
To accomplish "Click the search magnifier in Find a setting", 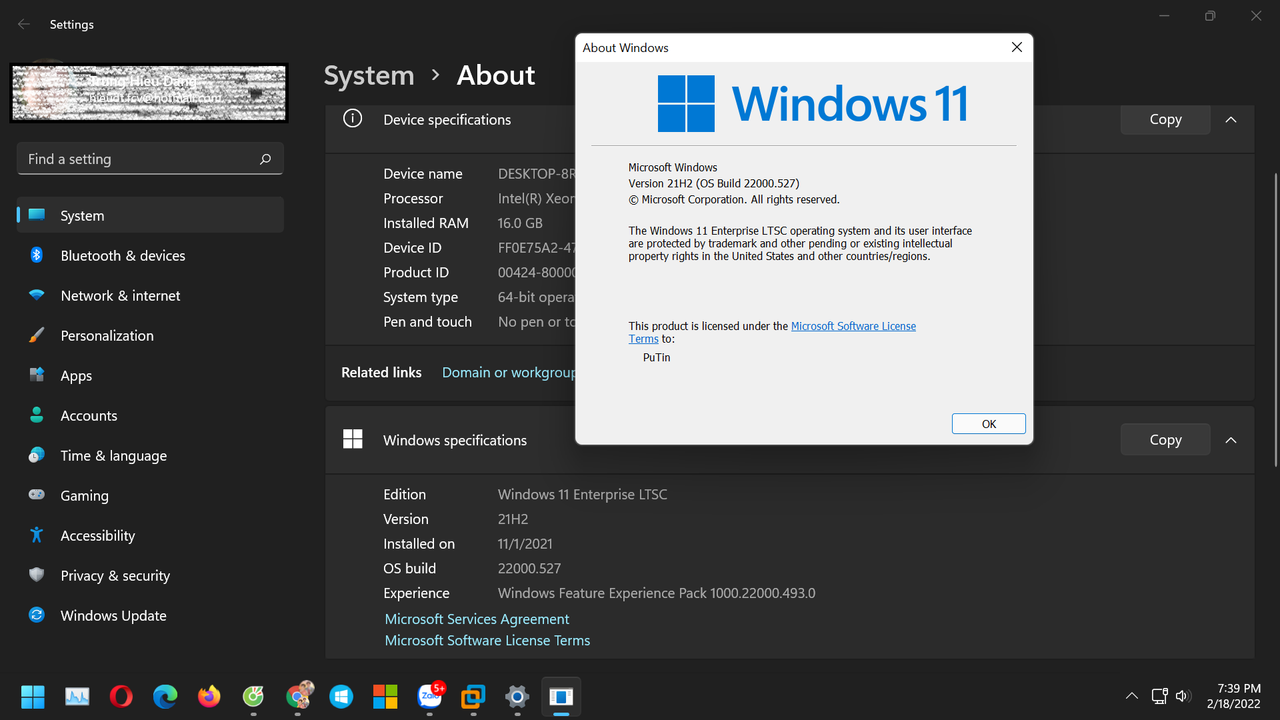I will (x=265, y=159).
